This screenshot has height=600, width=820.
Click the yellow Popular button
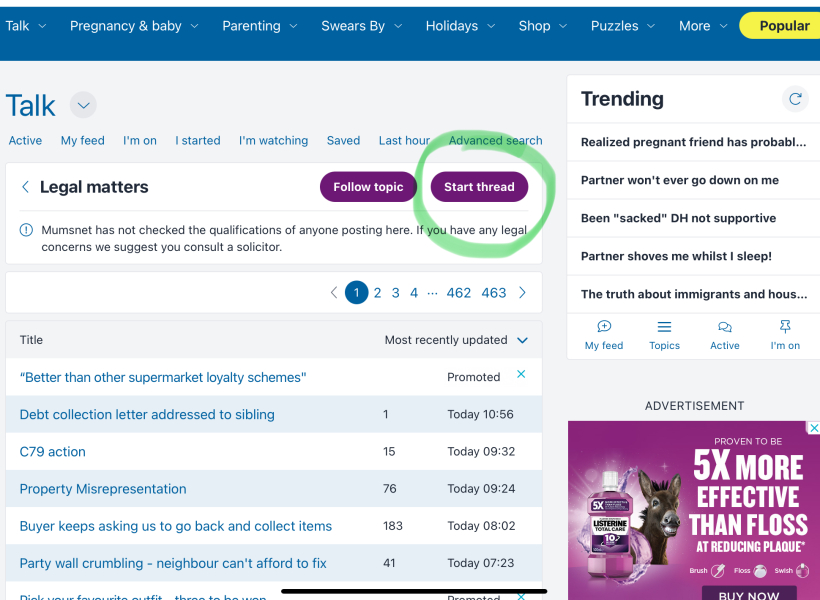point(783,26)
